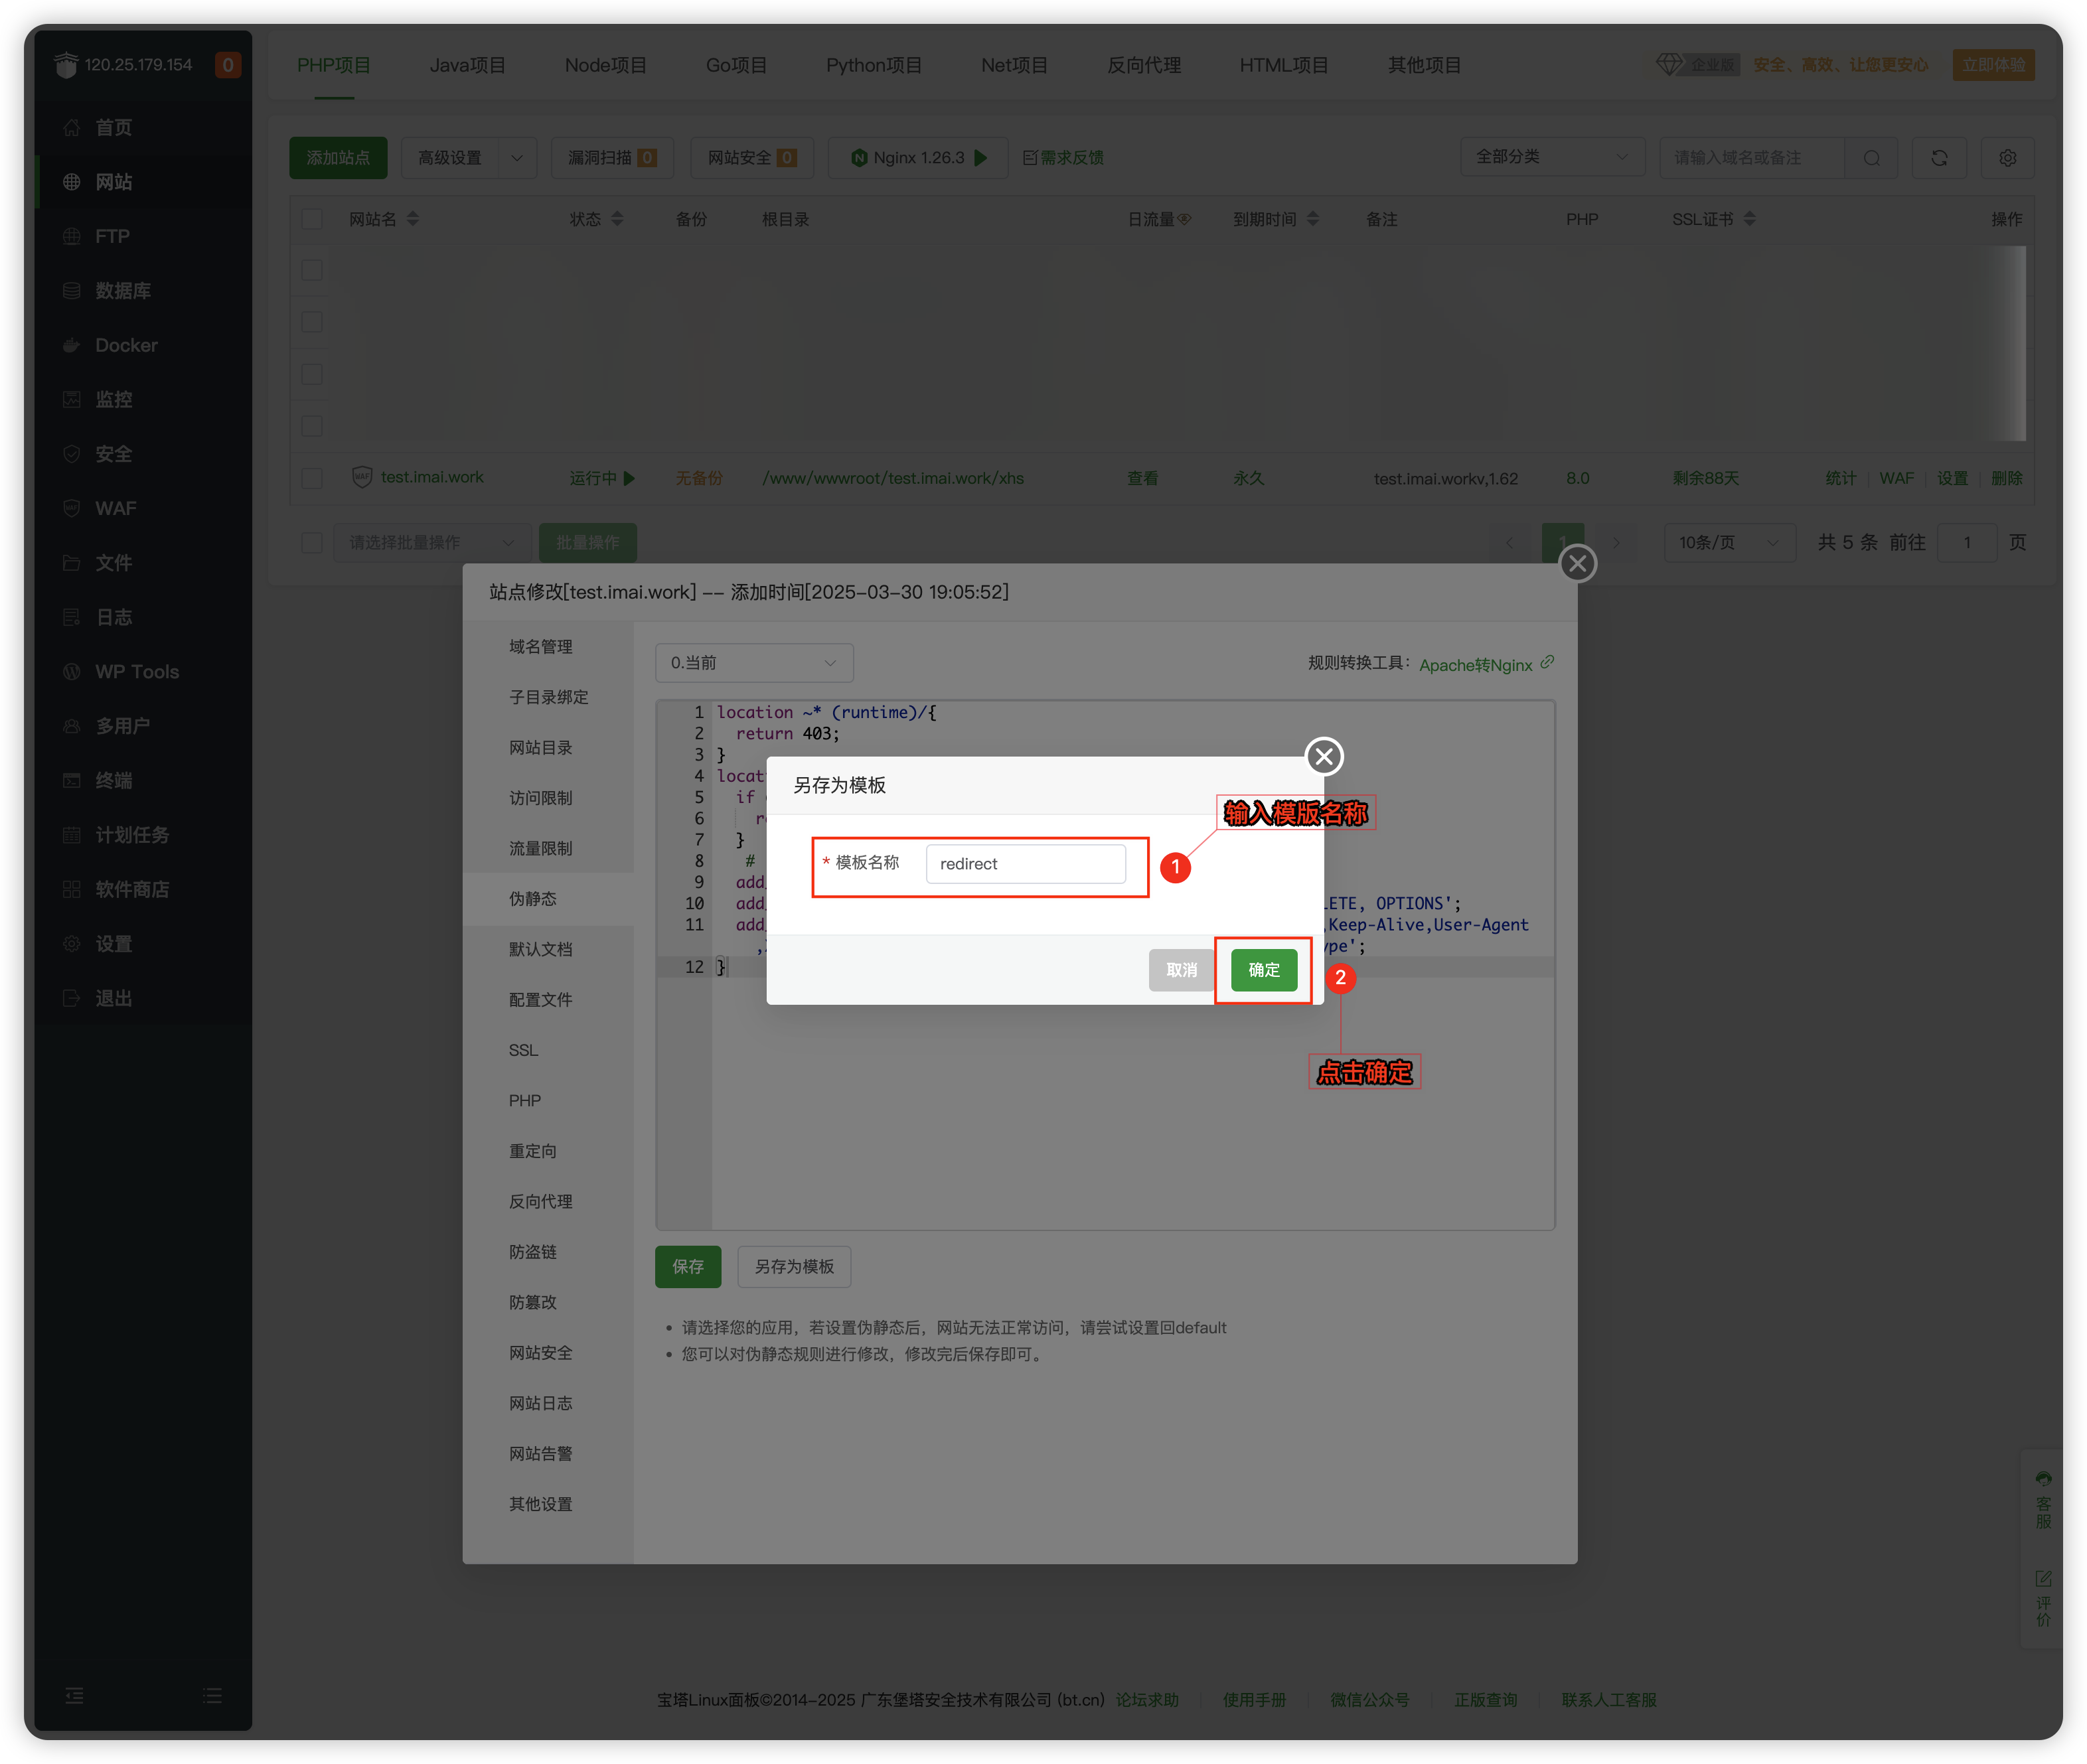
Task: Close the 另存为模板 dialog with X
Action: click(1324, 757)
